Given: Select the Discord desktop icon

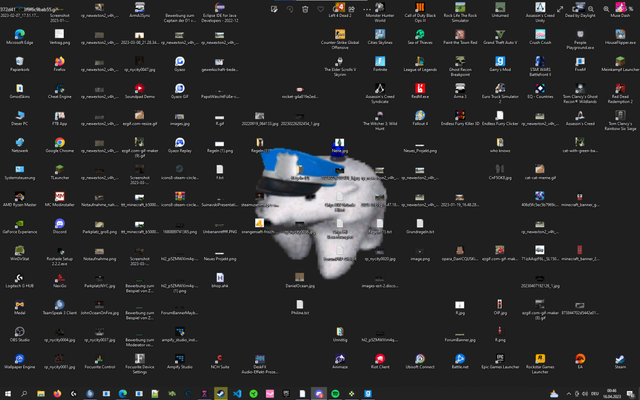Looking at the screenshot, I should click(60, 226).
